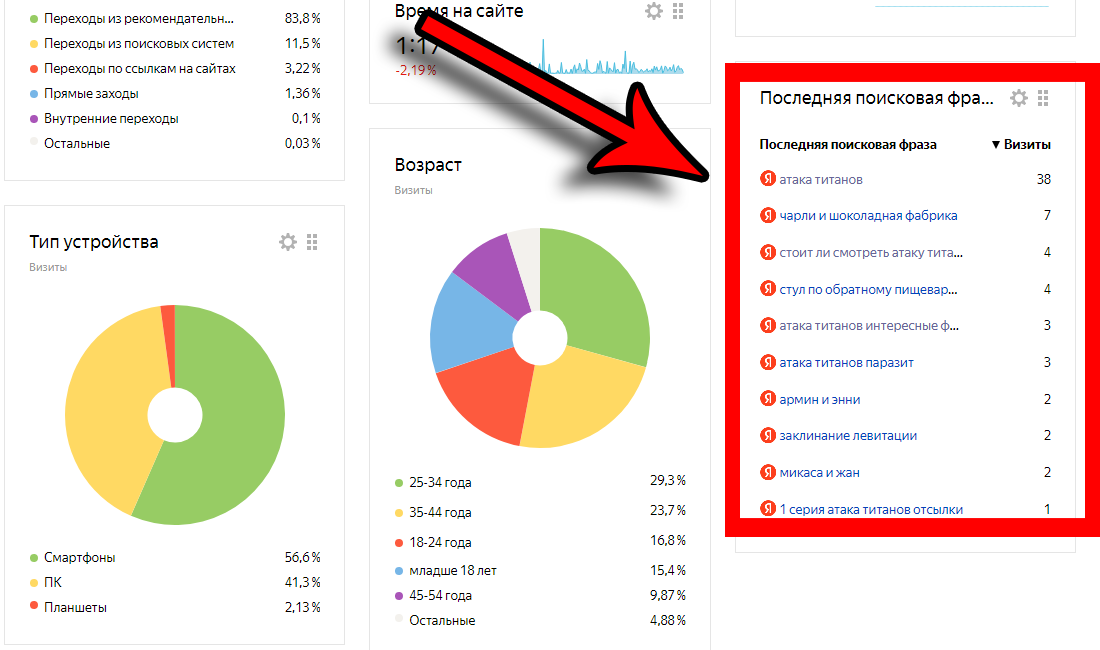The image size is (1100, 650).
Task: Toggle 45-54 года legend purple dot
Action: 398,596
